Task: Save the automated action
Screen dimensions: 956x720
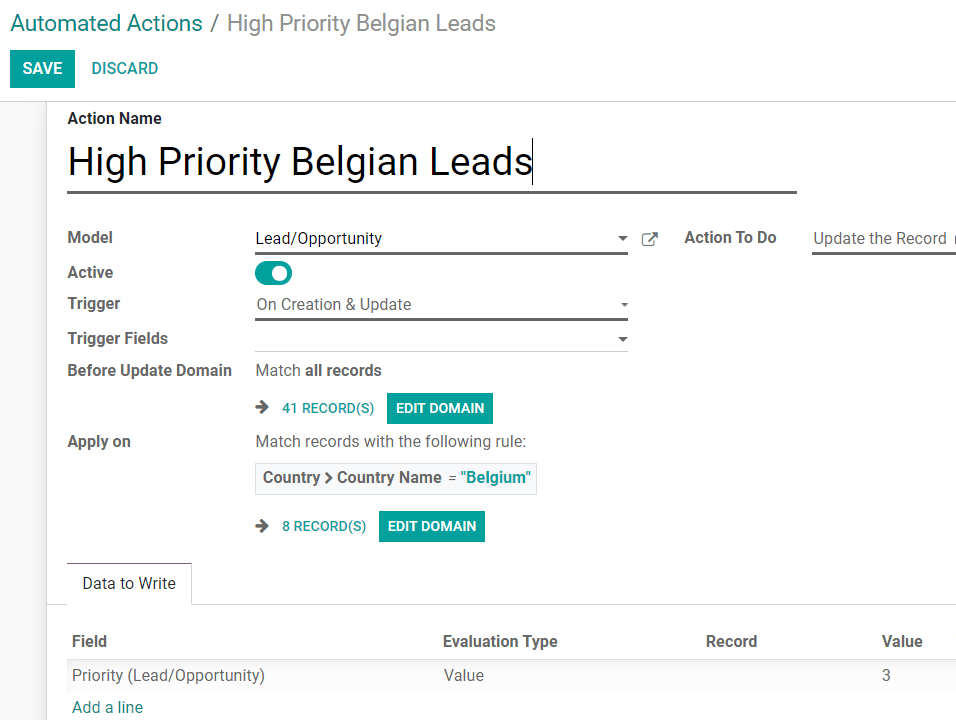Action: coord(42,68)
